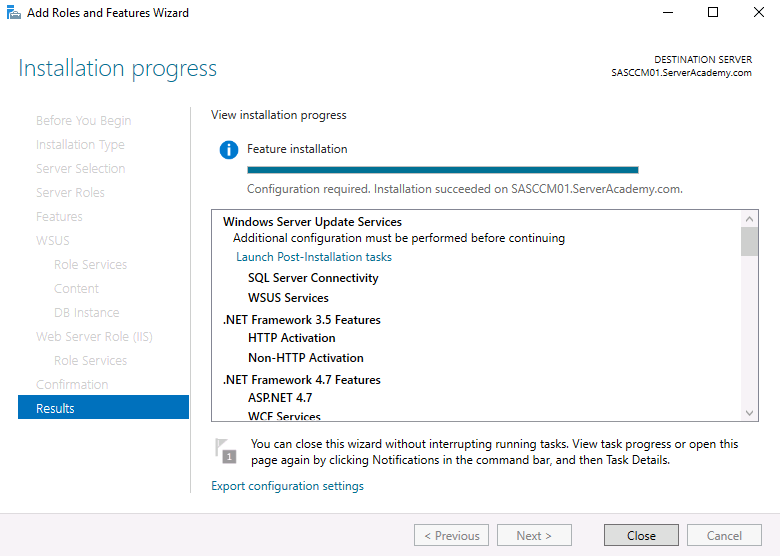The height and width of the screenshot is (556, 780).
Task: Click SQL Server Connectivity entry
Action: click(x=313, y=278)
